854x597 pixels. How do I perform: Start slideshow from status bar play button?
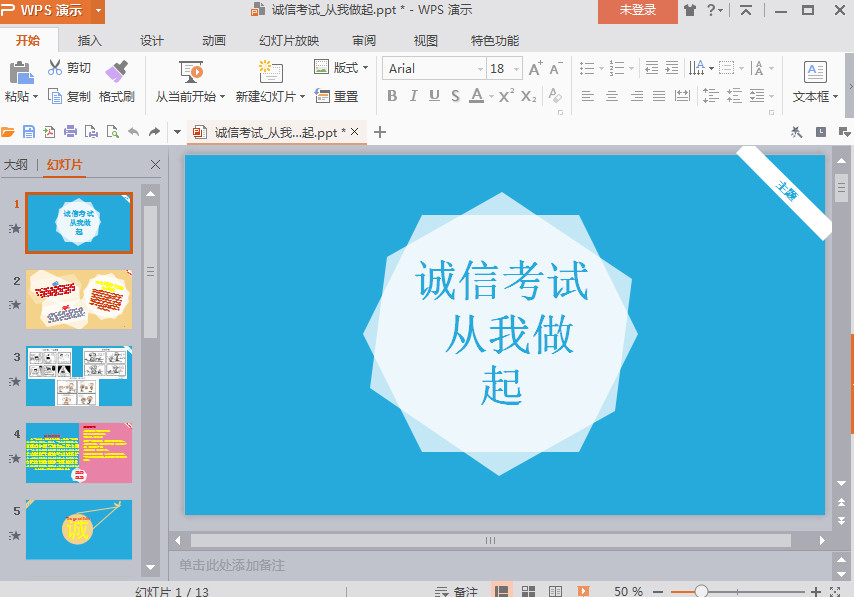[x=583, y=591]
